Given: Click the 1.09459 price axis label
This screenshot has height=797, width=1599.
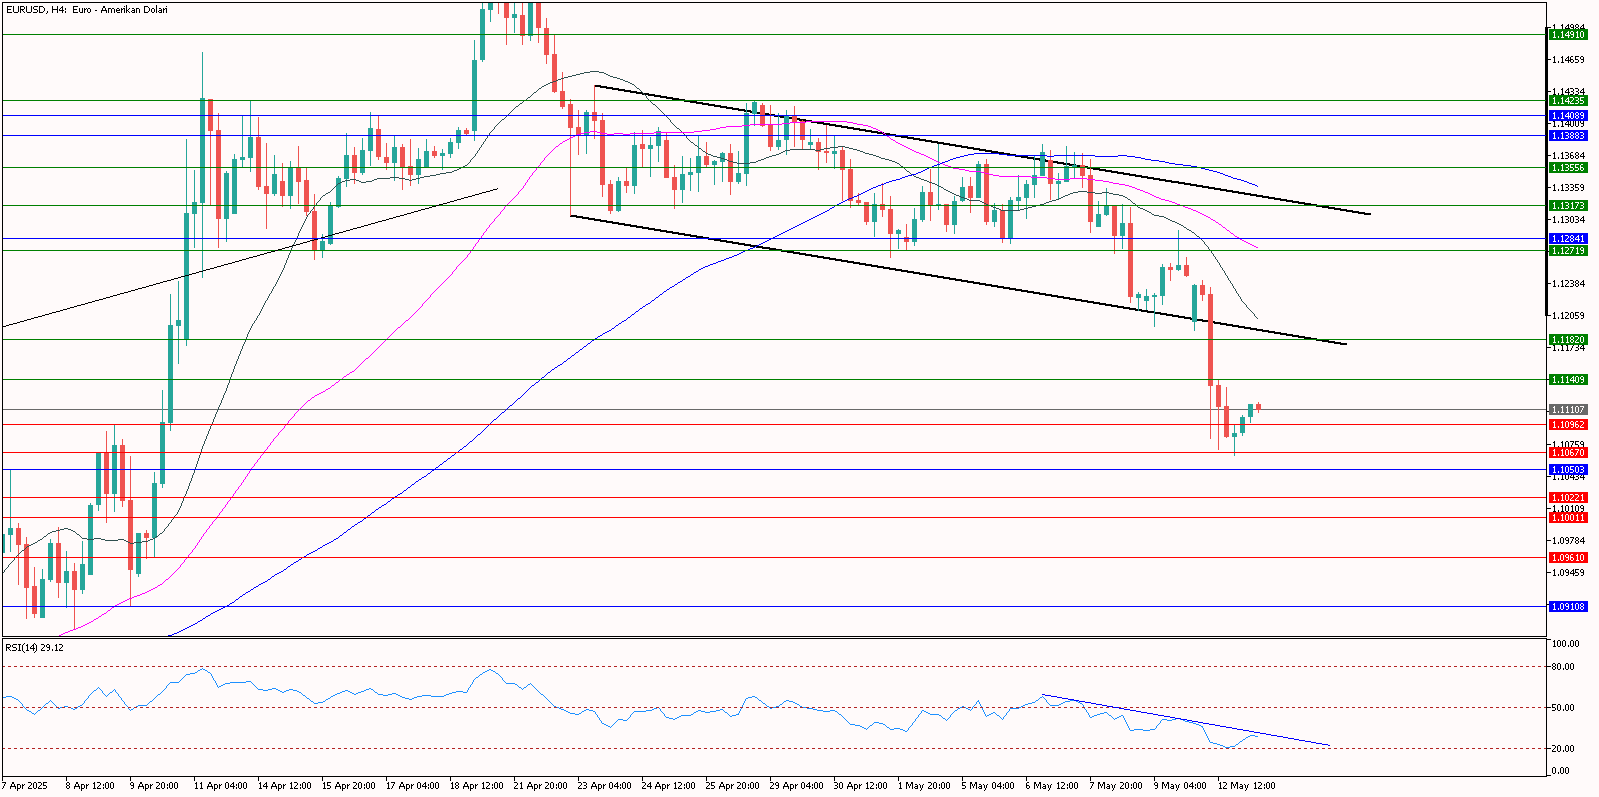Looking at the screenshot, I should (1569, 573).
